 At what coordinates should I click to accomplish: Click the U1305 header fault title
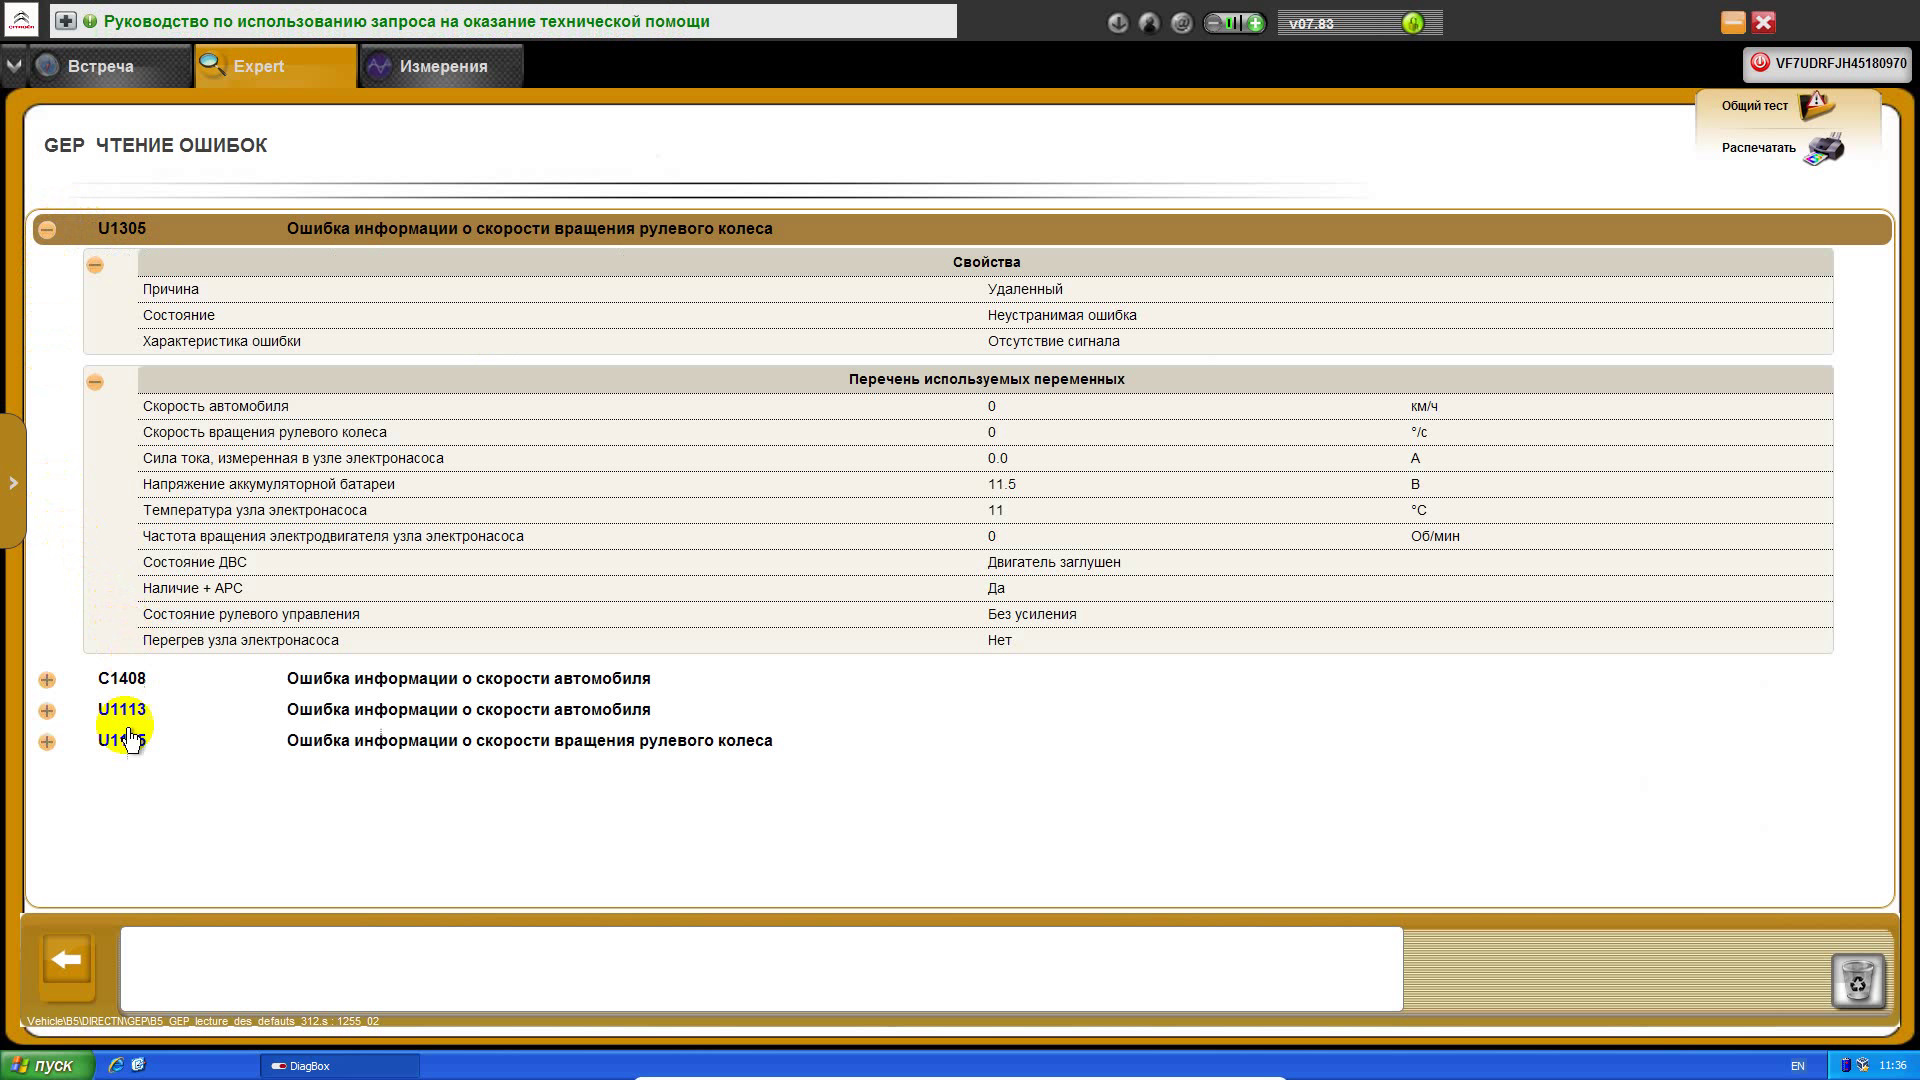pyautogui.click(x=529, y=229)
